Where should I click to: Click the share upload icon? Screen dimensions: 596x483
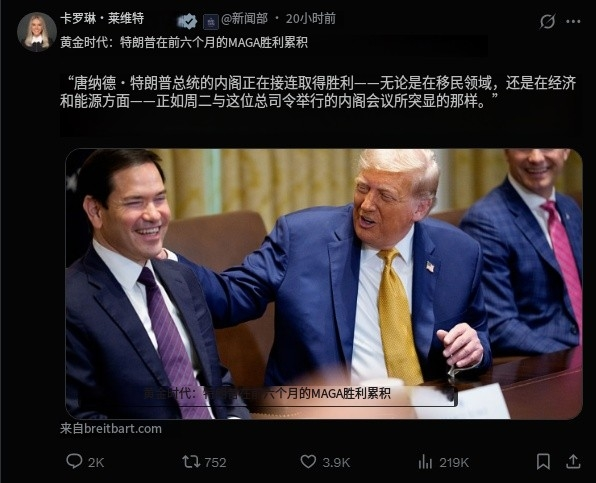click(573, 462)
